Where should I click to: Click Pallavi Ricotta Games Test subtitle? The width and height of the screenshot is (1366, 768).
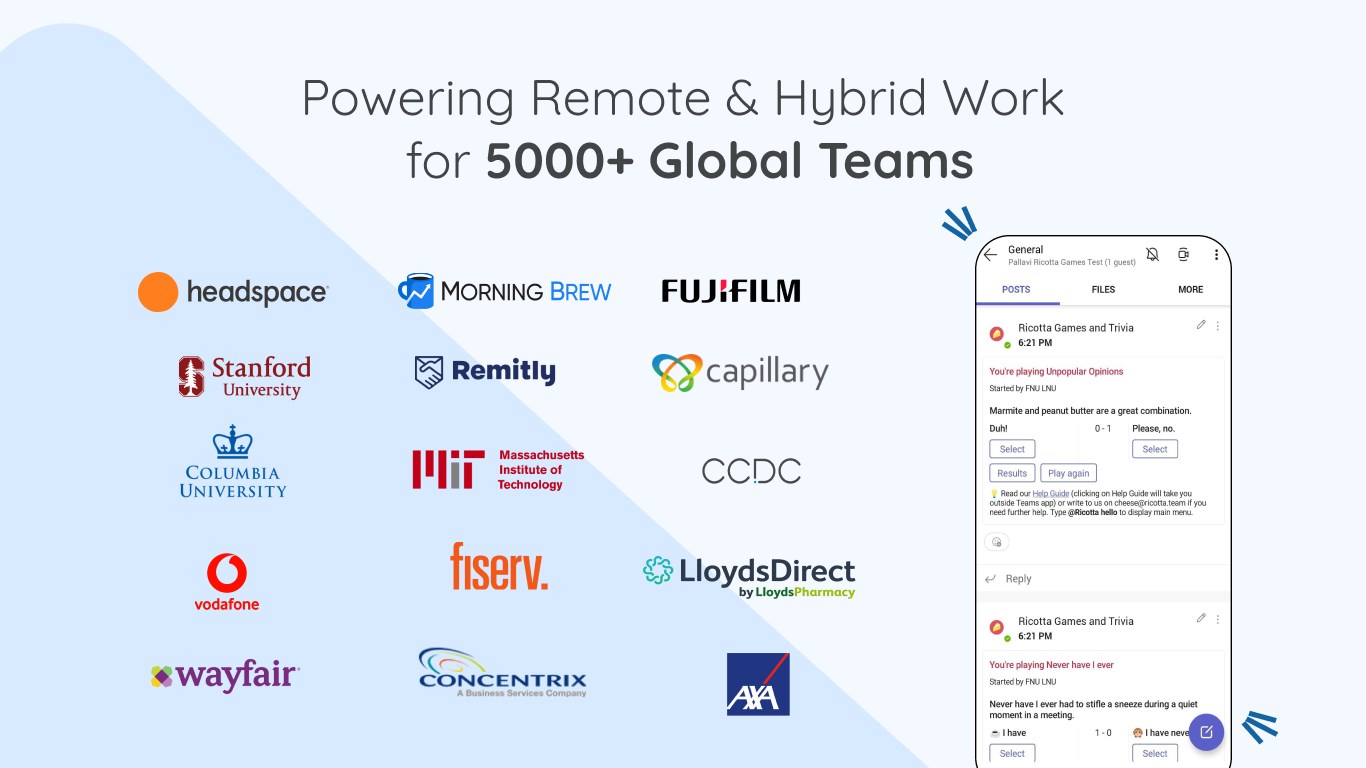[1072, 262]
